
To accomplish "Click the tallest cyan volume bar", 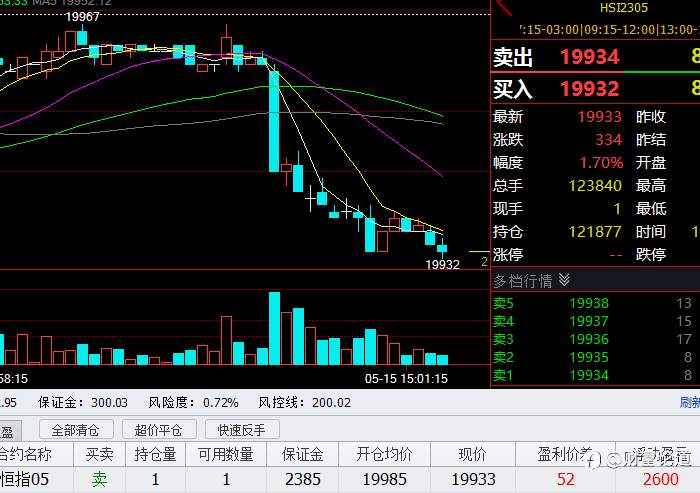I will pyautogui.click(x=274, y=328).
